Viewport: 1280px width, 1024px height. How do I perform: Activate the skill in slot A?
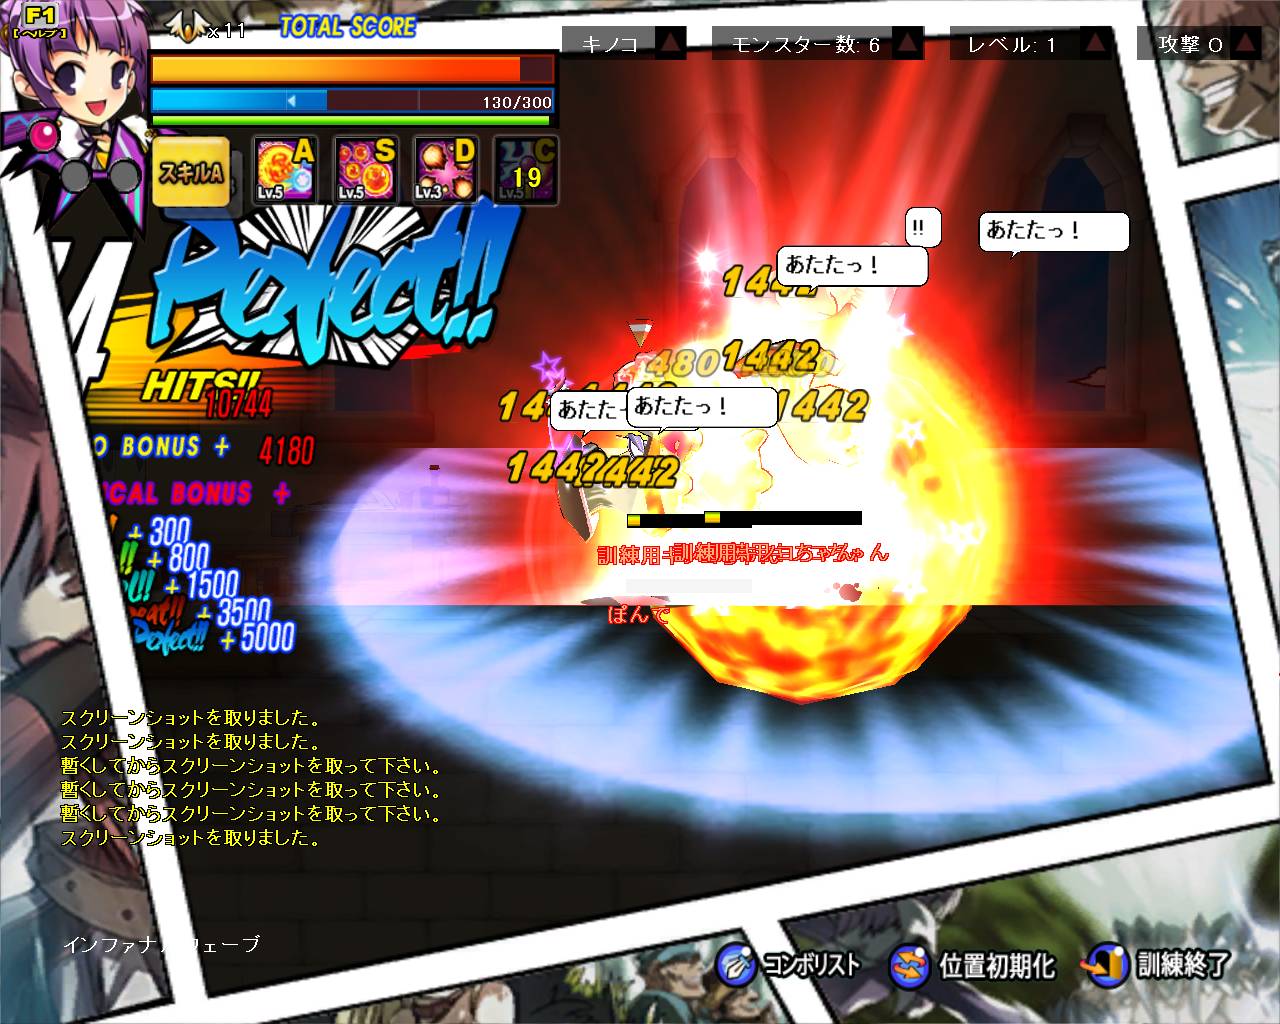(285, 168)
